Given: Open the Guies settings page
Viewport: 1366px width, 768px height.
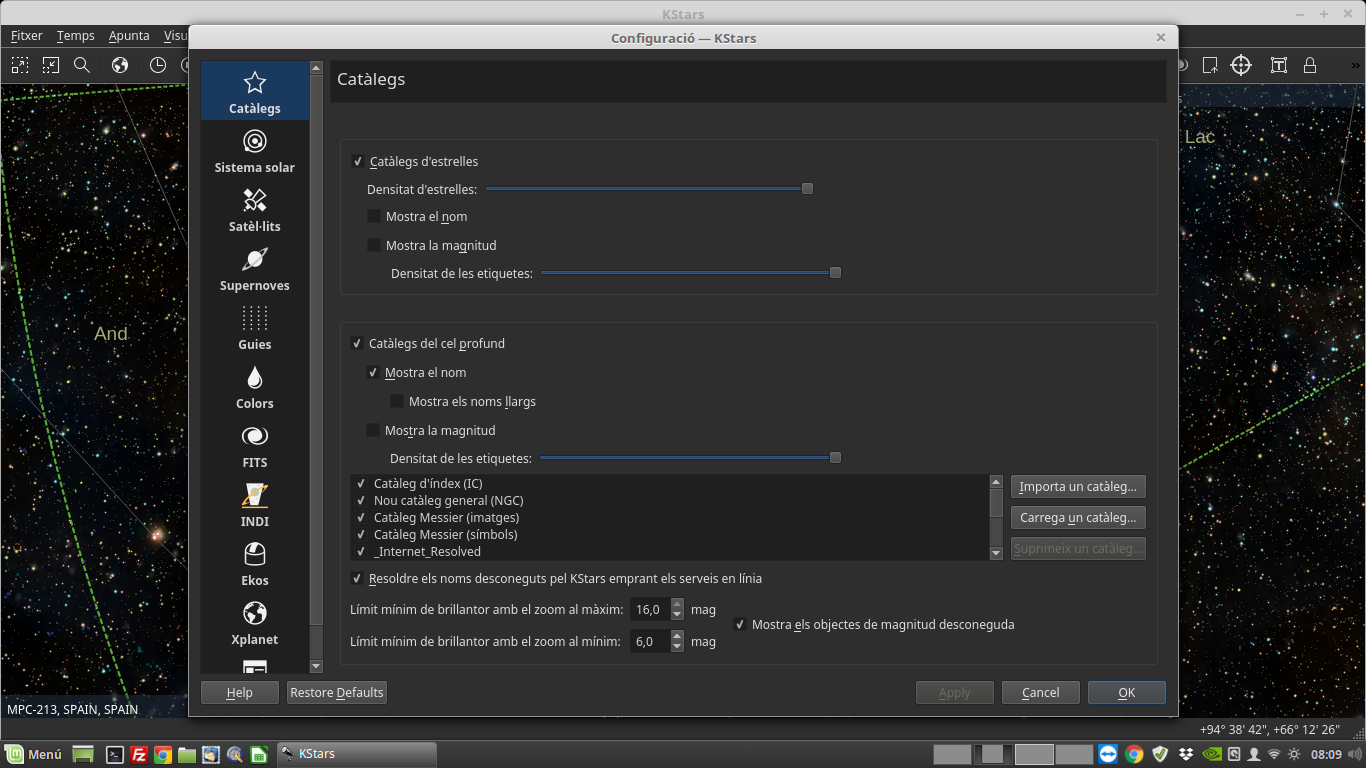Looking at the screenshot, I should pyautogui.click(x=255, y=328).
